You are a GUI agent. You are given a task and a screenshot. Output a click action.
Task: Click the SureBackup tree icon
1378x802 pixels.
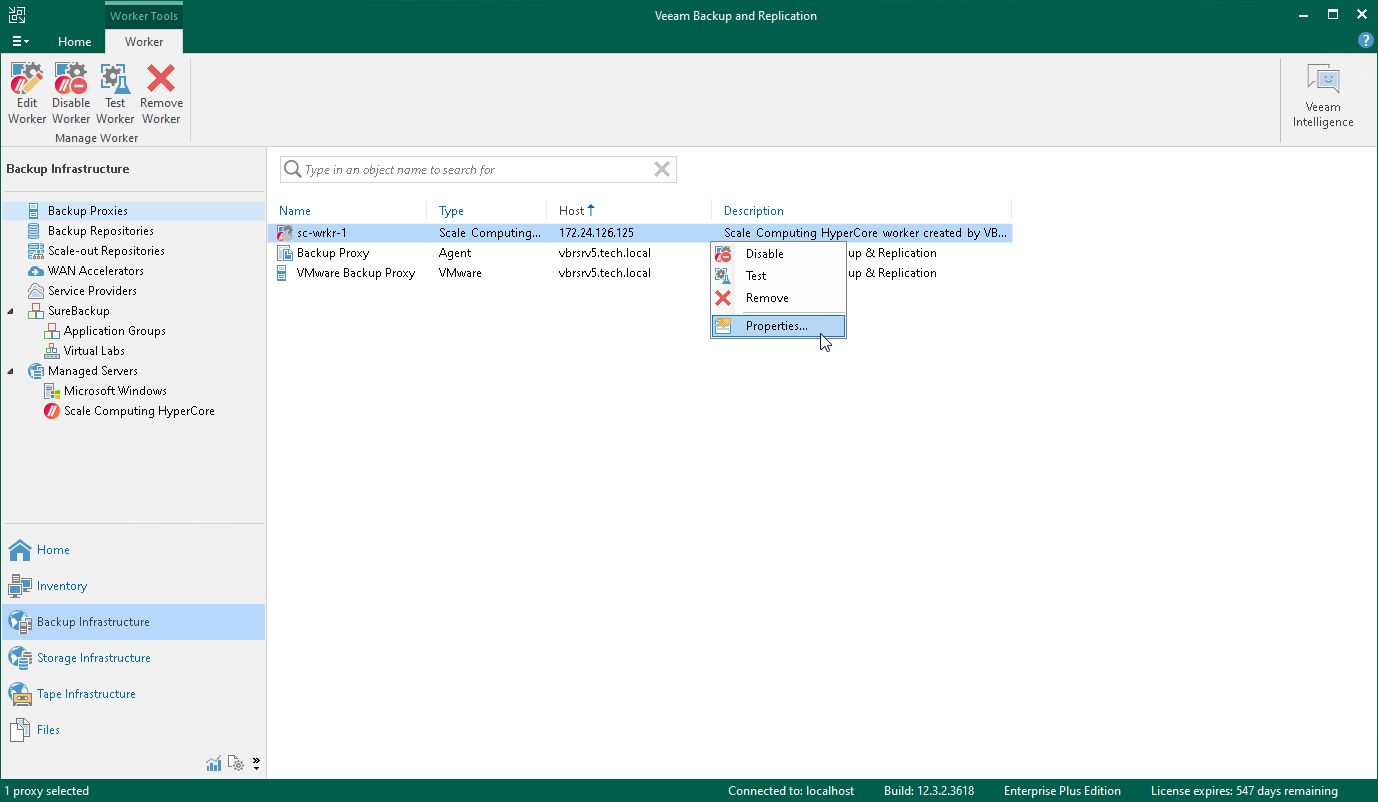[x=35, y=311]
